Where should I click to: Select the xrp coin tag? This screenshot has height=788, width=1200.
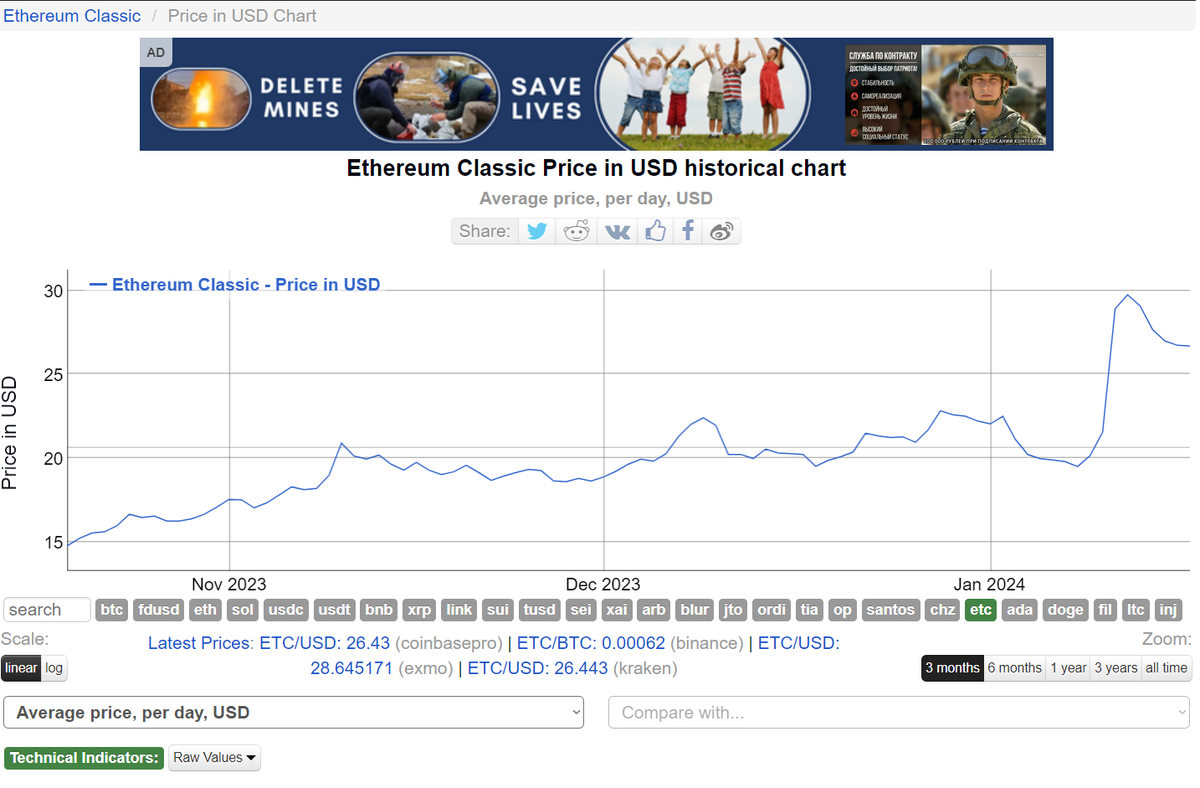tap(420, 610)
